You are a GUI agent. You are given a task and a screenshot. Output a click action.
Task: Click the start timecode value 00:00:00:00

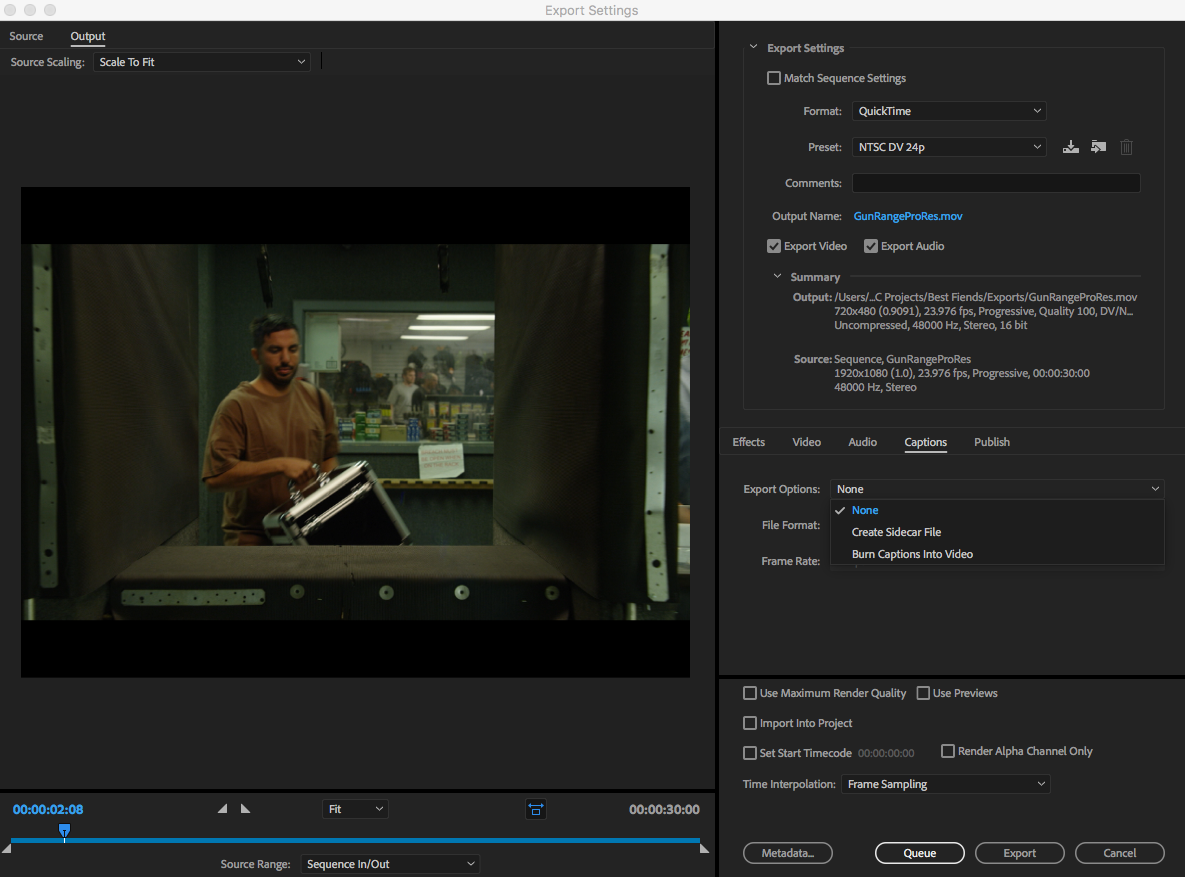point(886,753)
